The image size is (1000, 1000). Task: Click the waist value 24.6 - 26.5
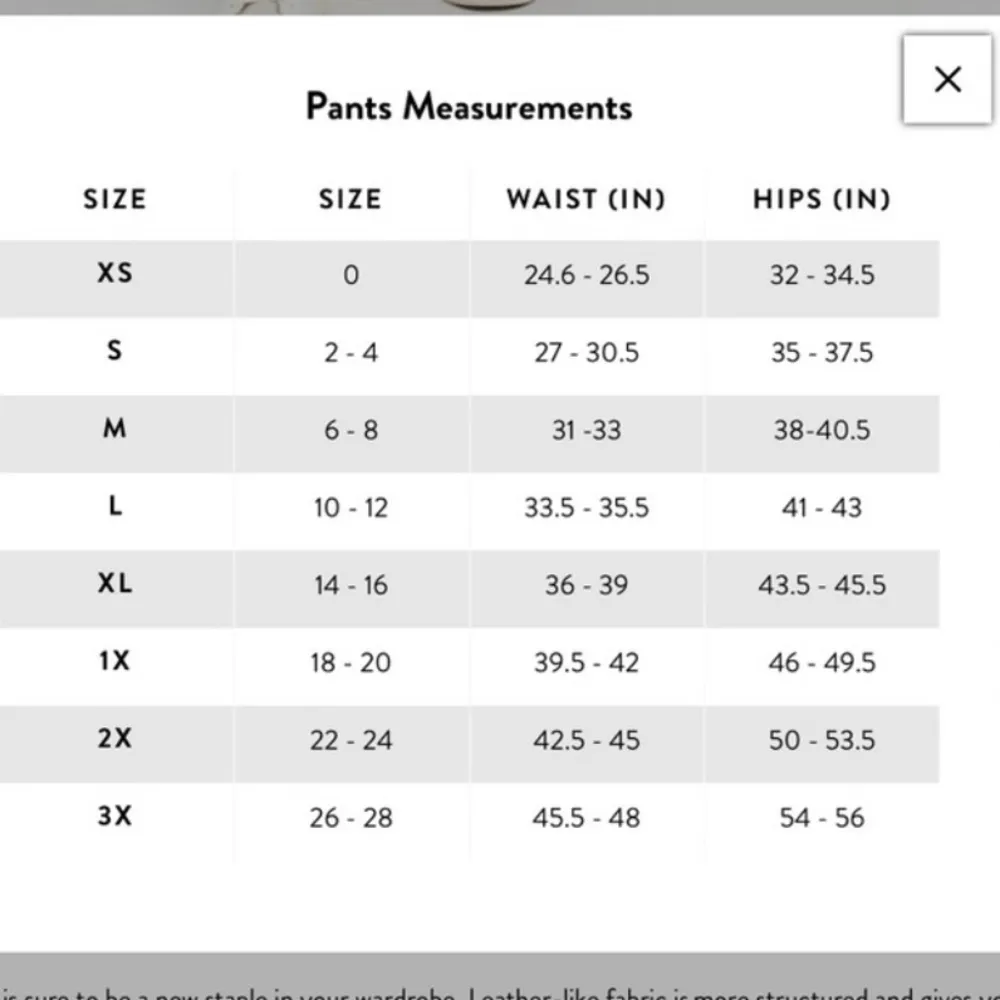coord(587,275)
